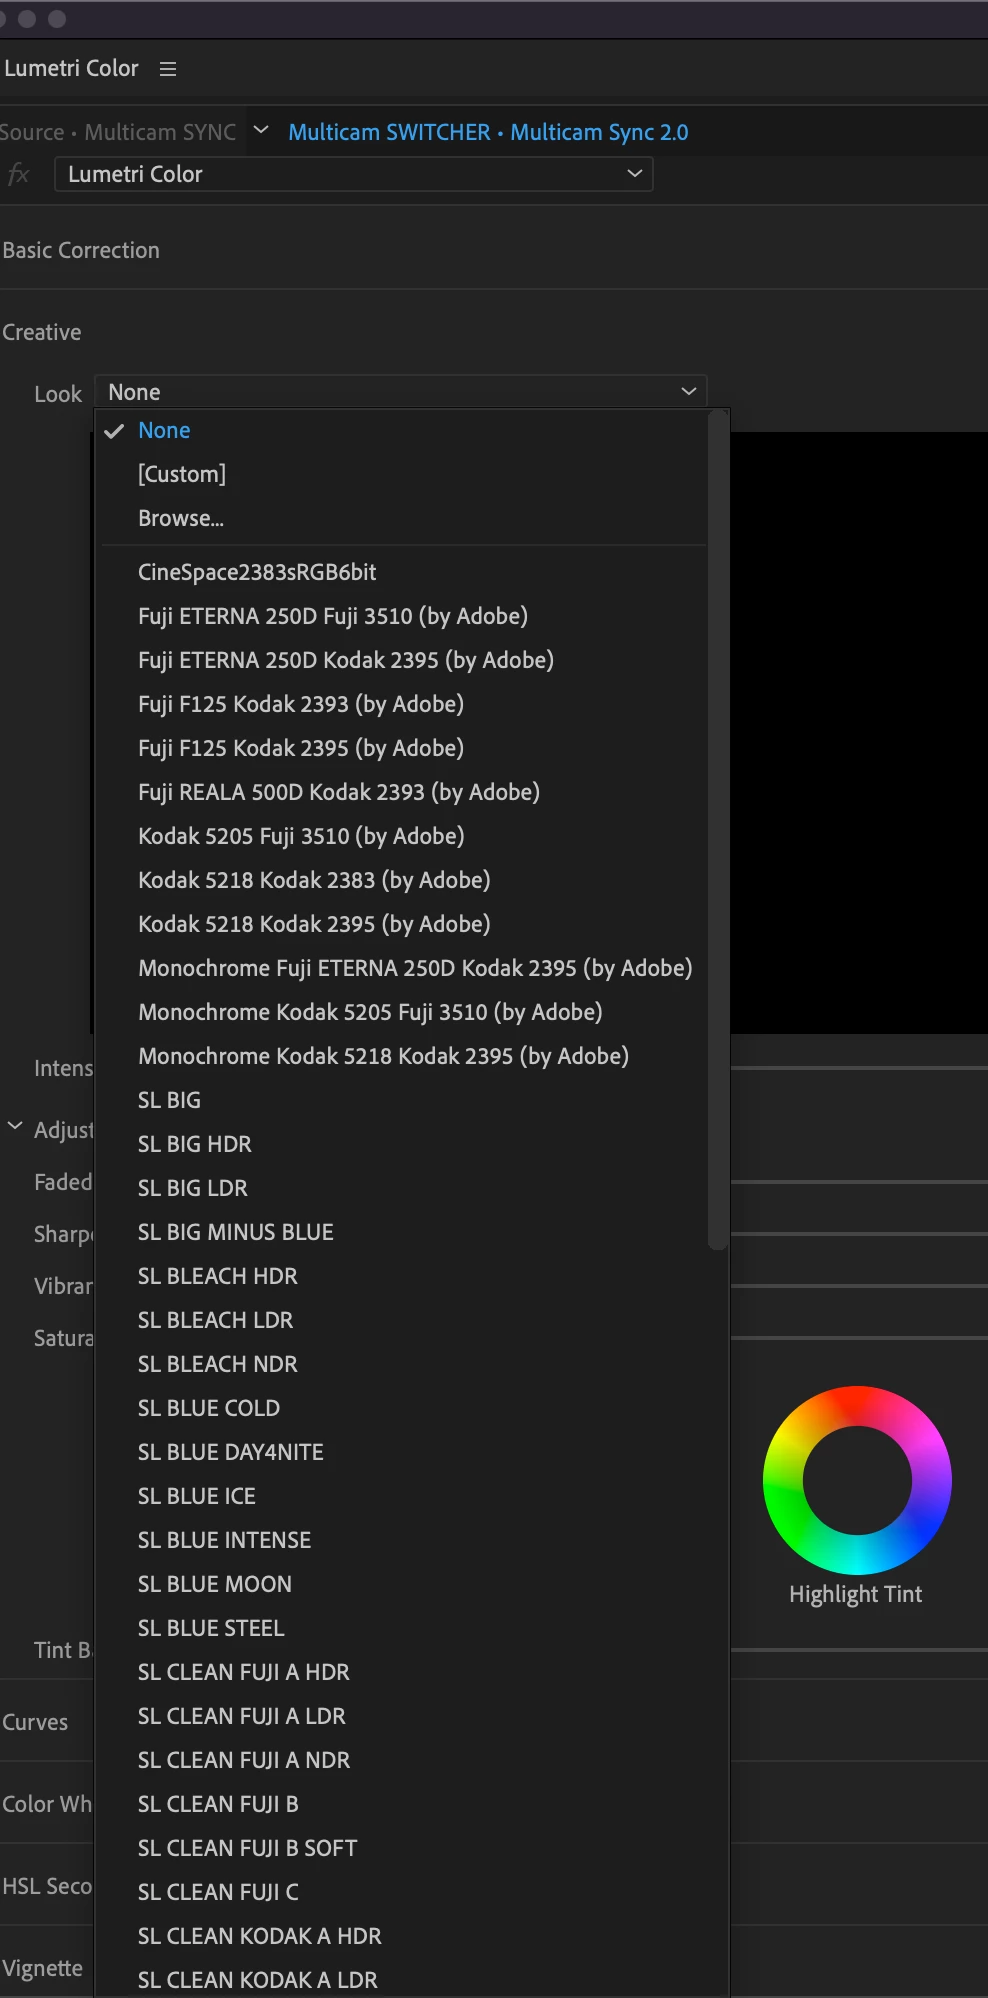Expand the HSL Secondary section
Image resolution: width=988 pixels, height=1998 pixels.
47,1886
